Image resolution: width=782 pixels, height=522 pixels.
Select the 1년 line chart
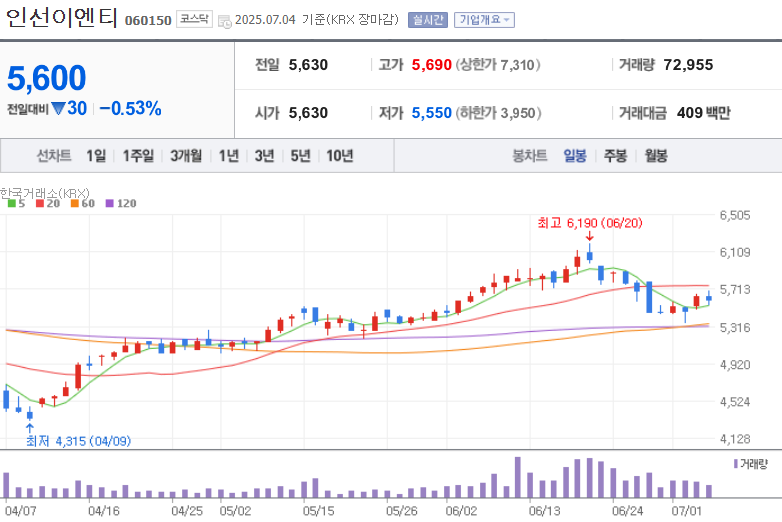coord(229,156)
